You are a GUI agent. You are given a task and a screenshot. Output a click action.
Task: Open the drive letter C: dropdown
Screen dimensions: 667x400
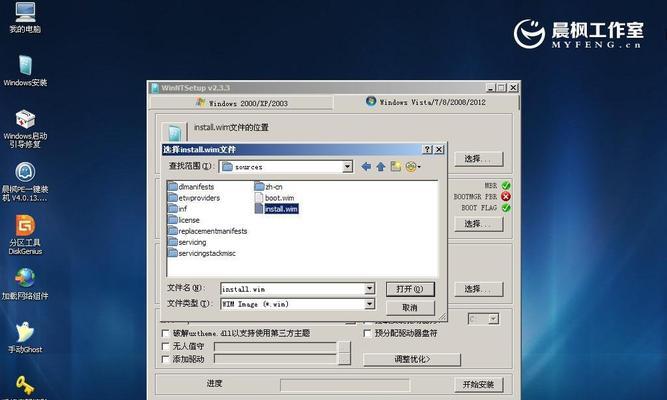[x=493, y=319]
